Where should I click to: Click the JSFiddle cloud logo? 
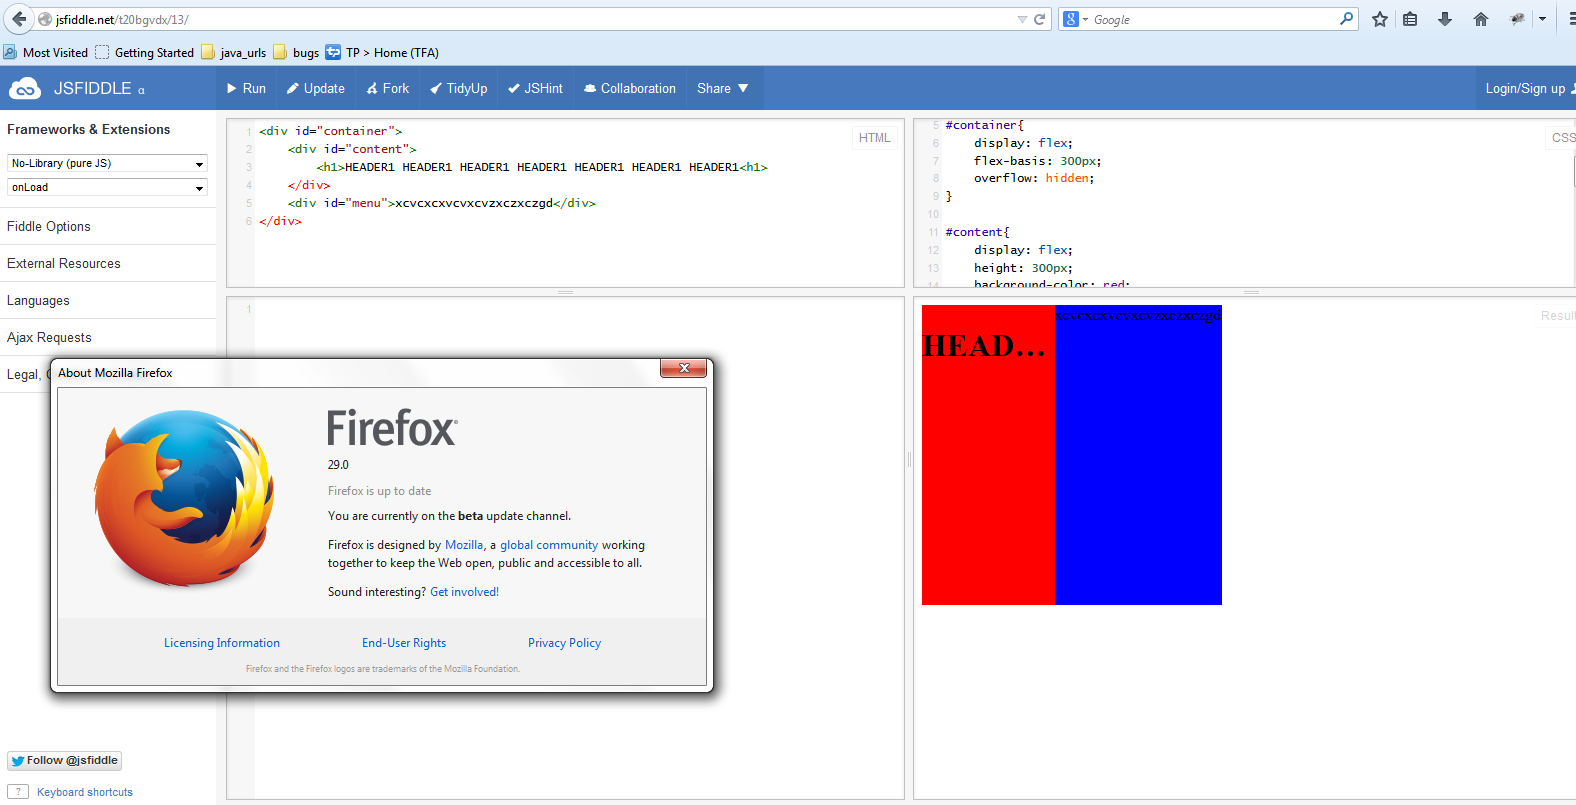(x=25, y=89)
